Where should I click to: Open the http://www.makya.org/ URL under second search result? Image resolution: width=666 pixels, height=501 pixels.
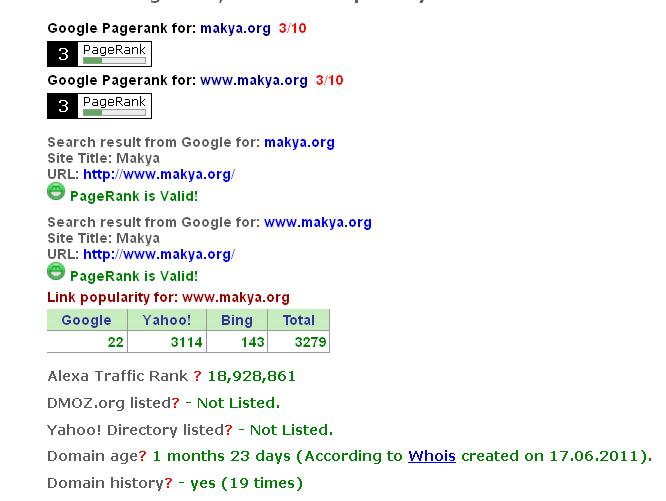click(159, 254)
